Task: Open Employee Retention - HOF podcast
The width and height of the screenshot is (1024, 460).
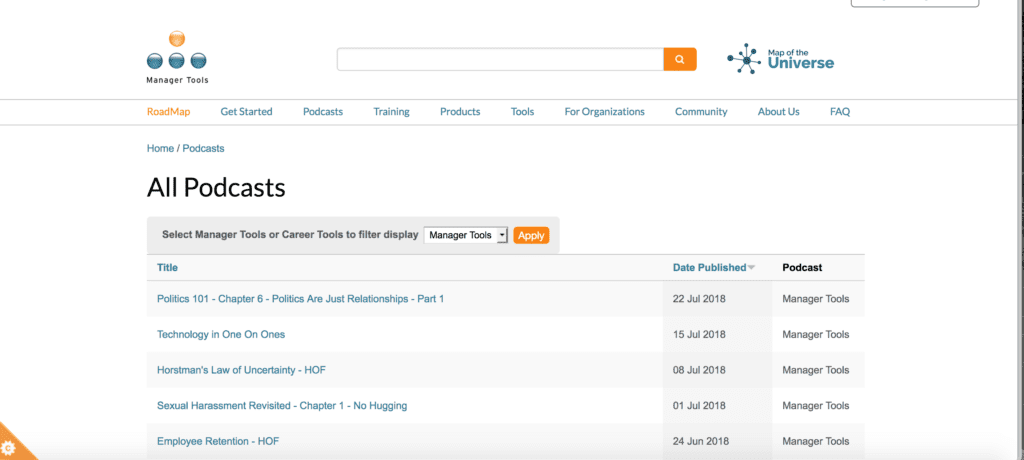Action: (x=218, y=441)
